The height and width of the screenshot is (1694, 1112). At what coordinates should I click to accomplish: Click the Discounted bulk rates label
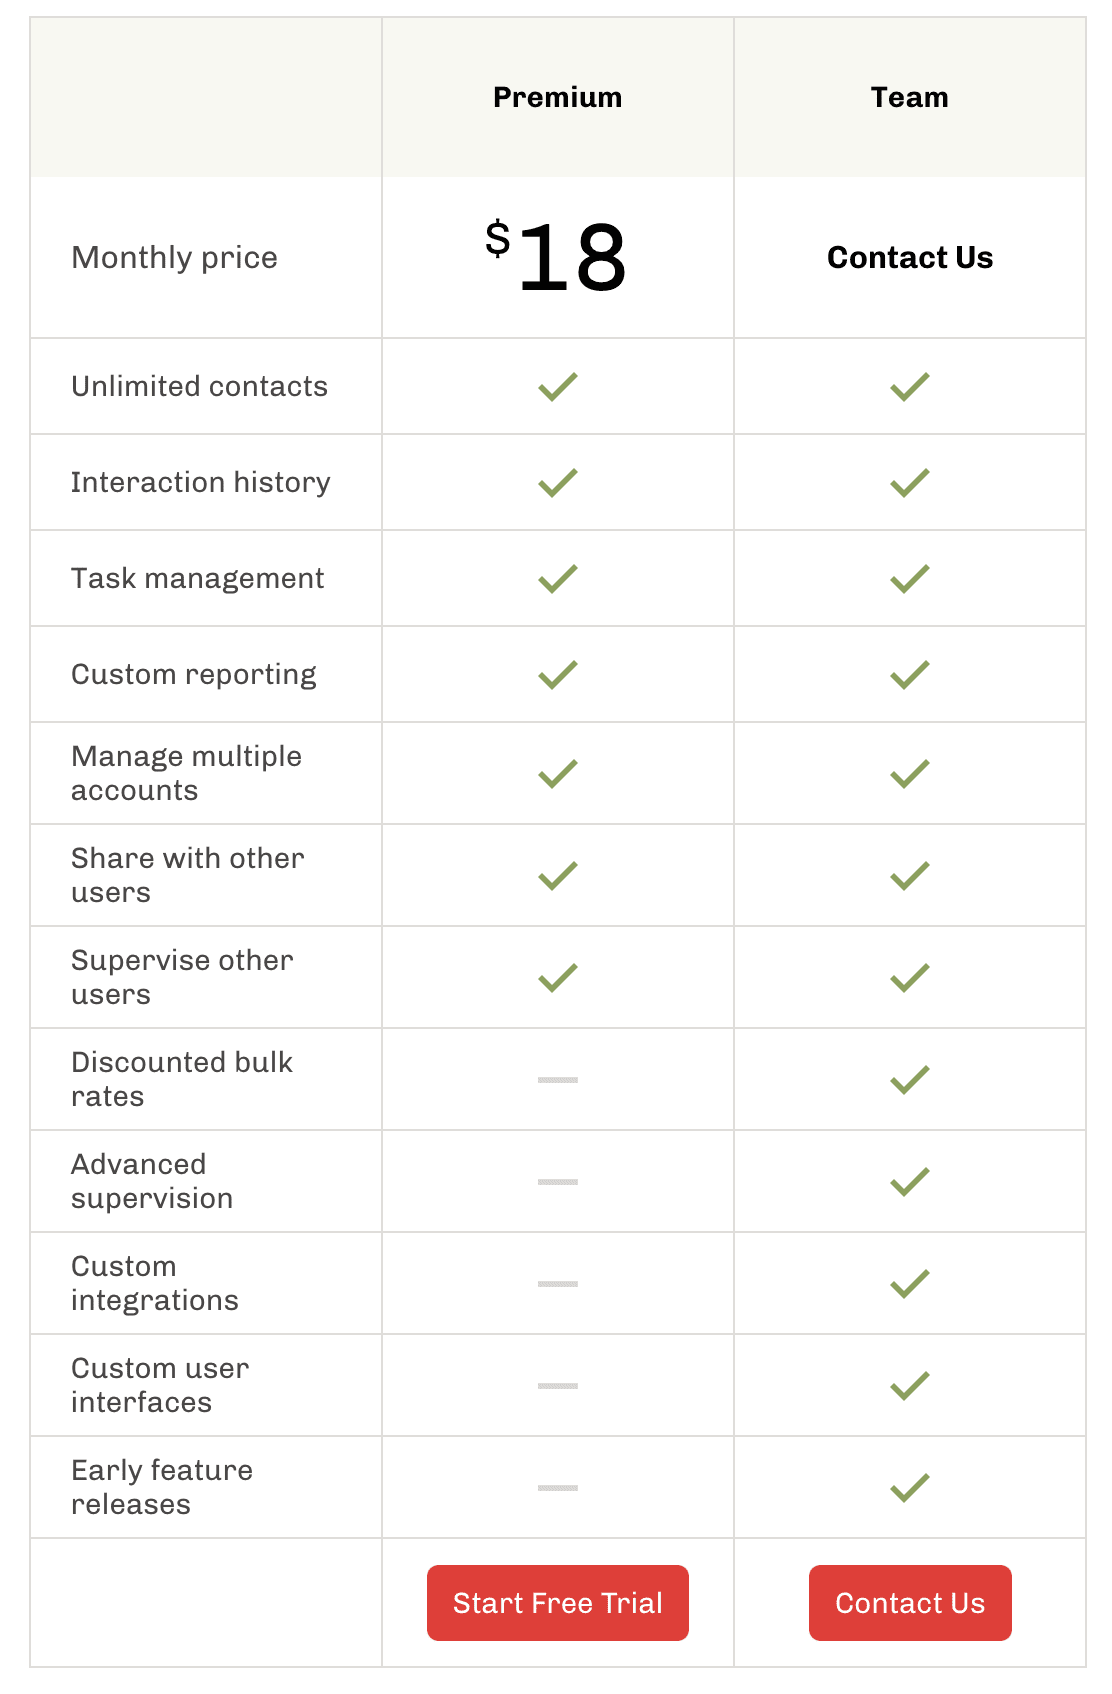(181, 1079)
